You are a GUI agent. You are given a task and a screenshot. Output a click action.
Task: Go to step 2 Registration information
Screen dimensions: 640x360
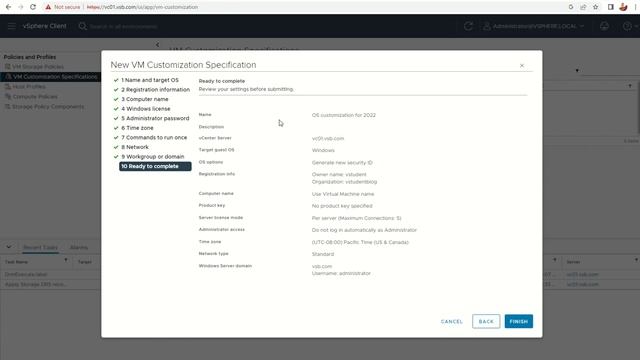pyautogui.click(x=155, y=89)
